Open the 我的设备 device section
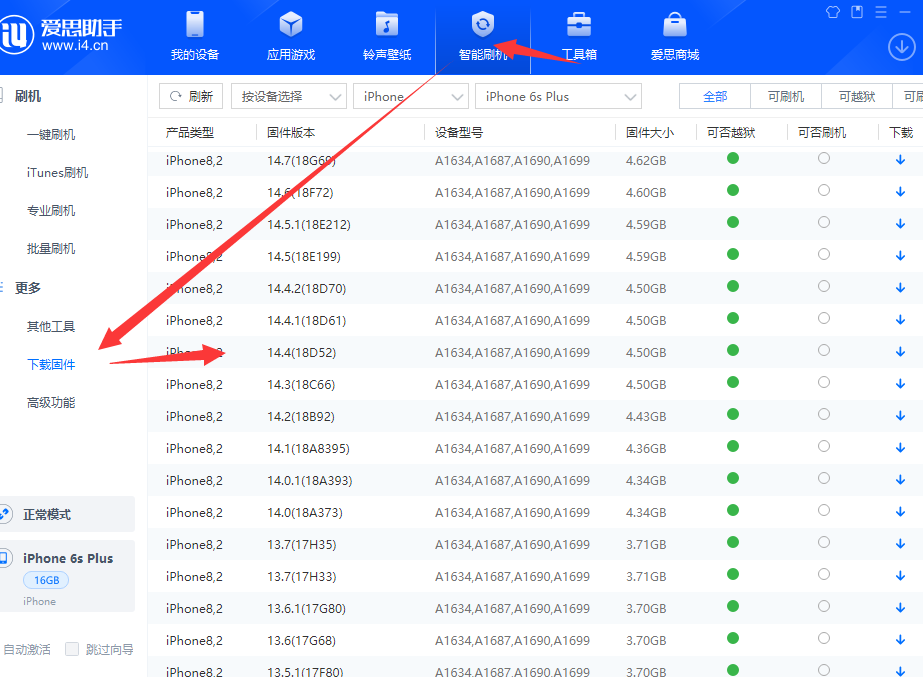The height and width of the screenshot is (677, 923). (x=195, y=36)
